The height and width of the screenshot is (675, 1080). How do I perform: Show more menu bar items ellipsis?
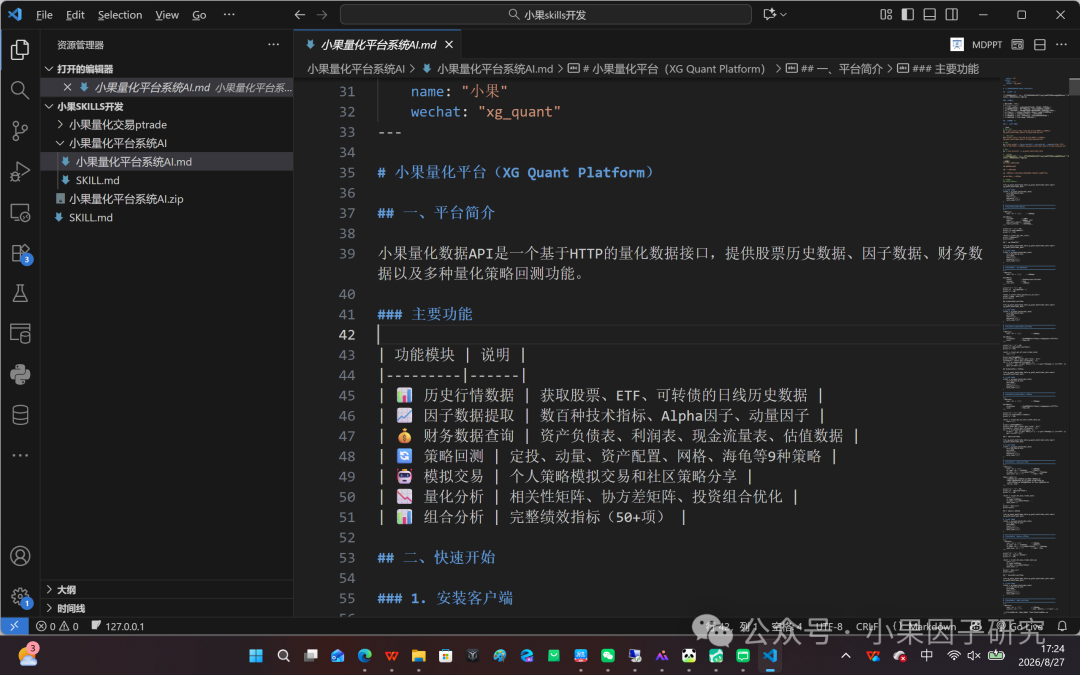pyautogui.click(x=229, y=14)
